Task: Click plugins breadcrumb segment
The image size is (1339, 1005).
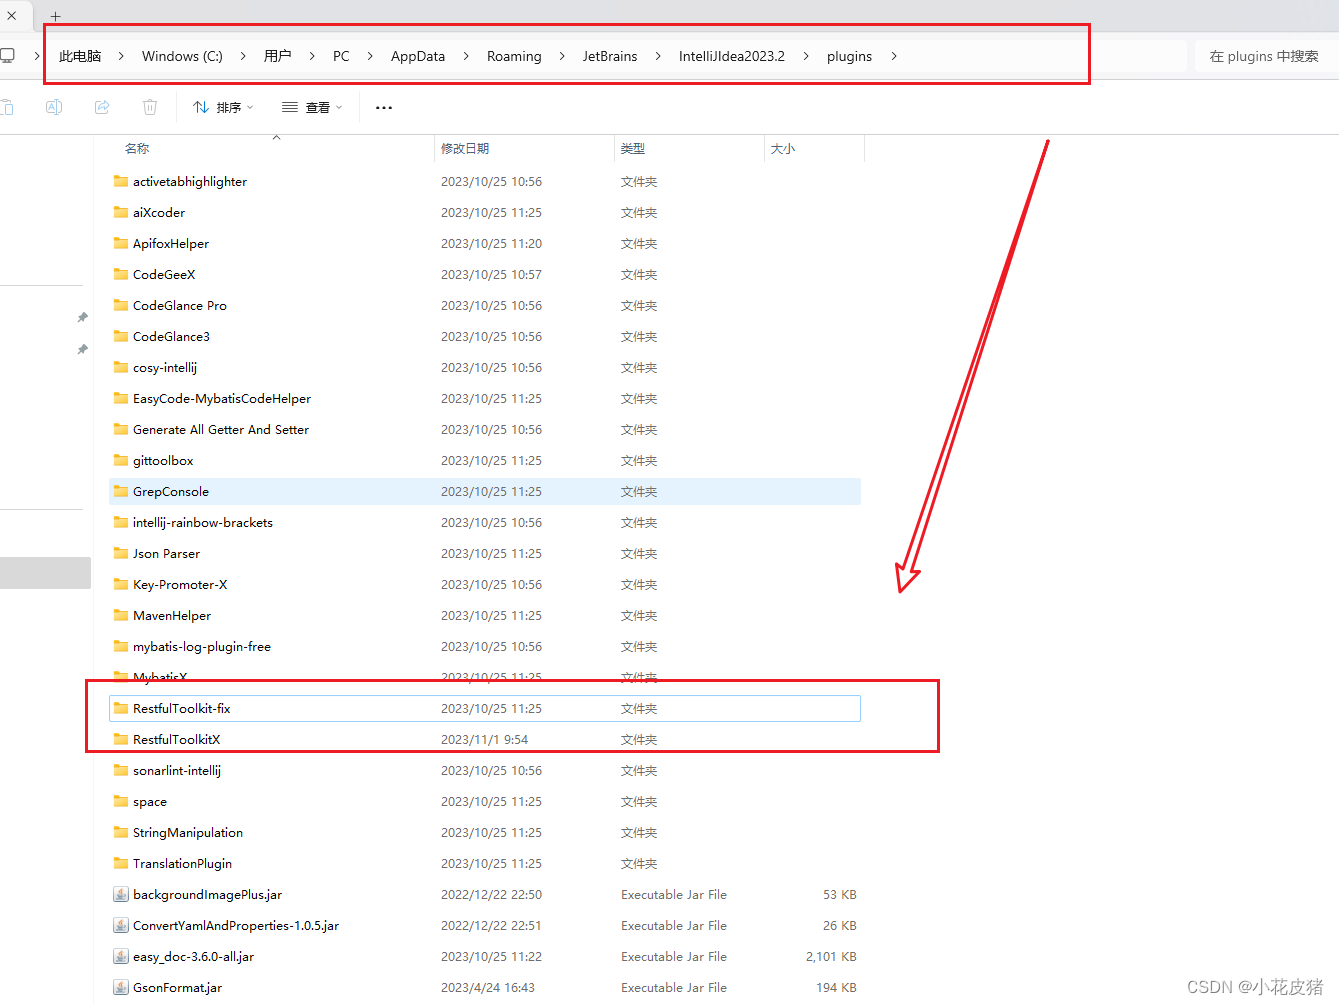Action: point(849,56)
